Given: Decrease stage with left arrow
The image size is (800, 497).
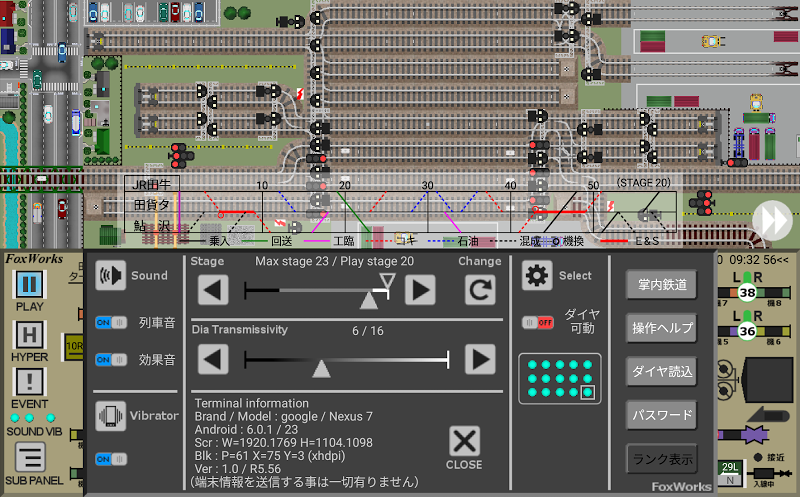Looking at the screenshot, I should pos(213,290).
